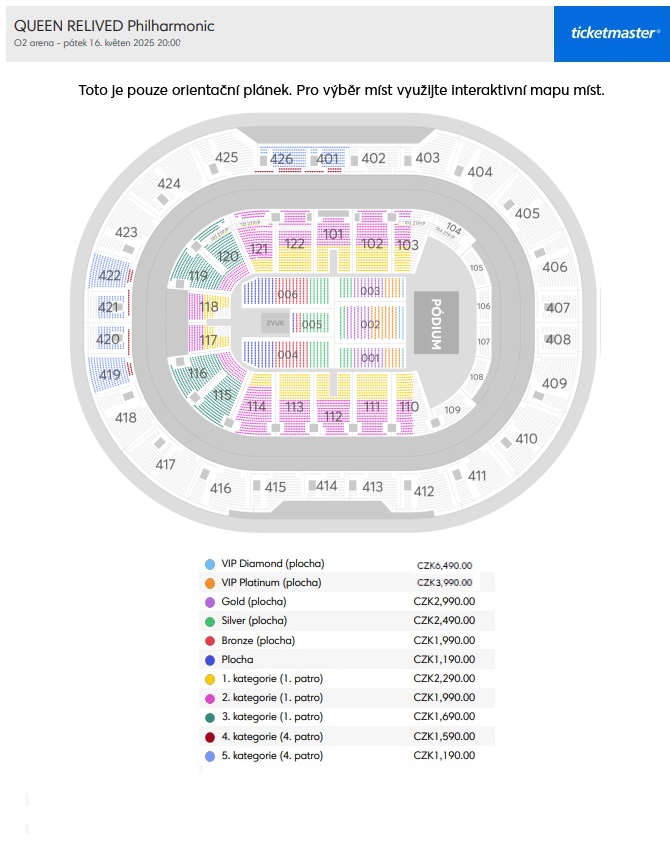
Task: Click the QUEEN RELIVED Philharmonic title
Action: 114,26
